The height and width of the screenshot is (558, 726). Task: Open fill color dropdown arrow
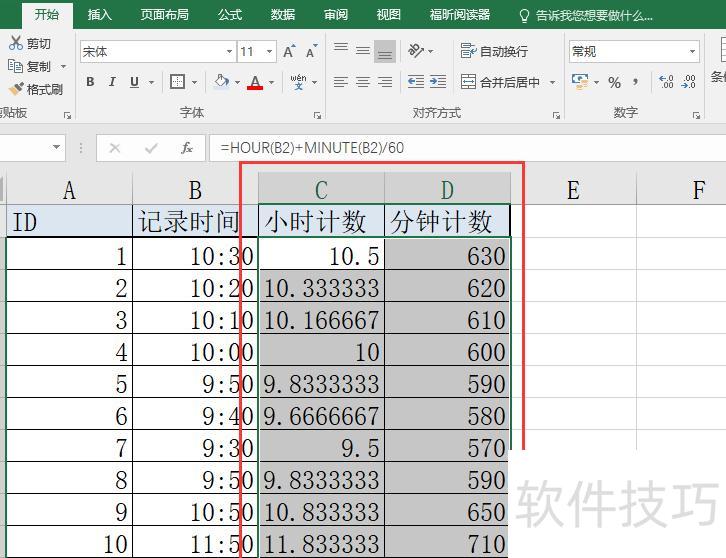pyautogui.click(x=238, y=82)
